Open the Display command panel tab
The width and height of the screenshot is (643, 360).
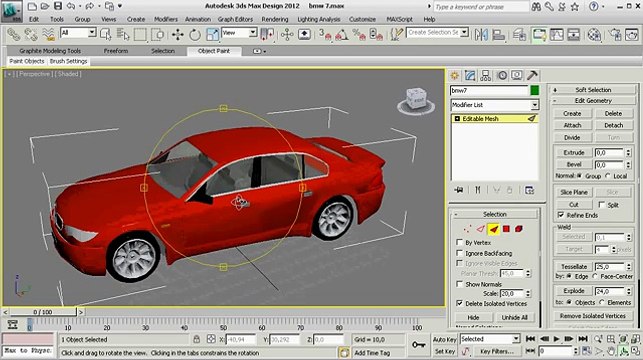(517, 75)
